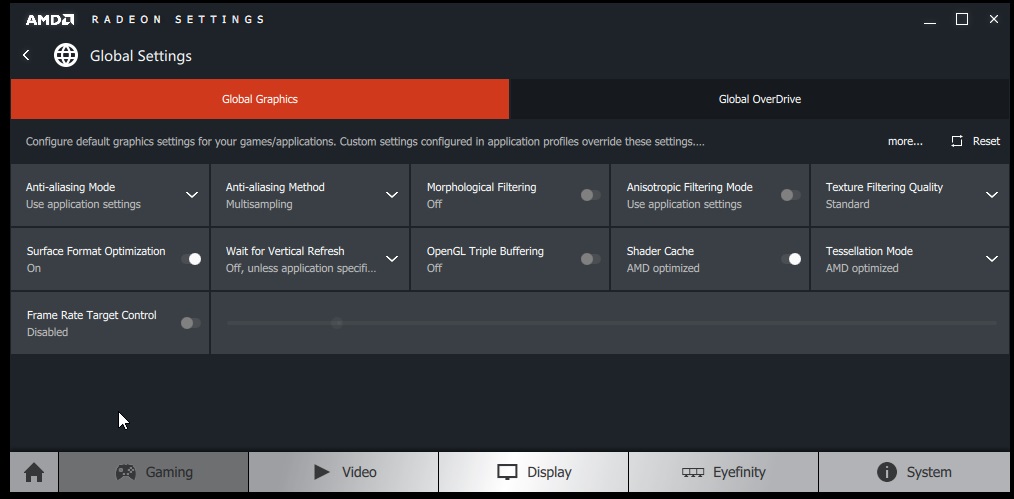1014x499 pixels.
Task: Click the Display monitor icon
Action: point(507,472)
